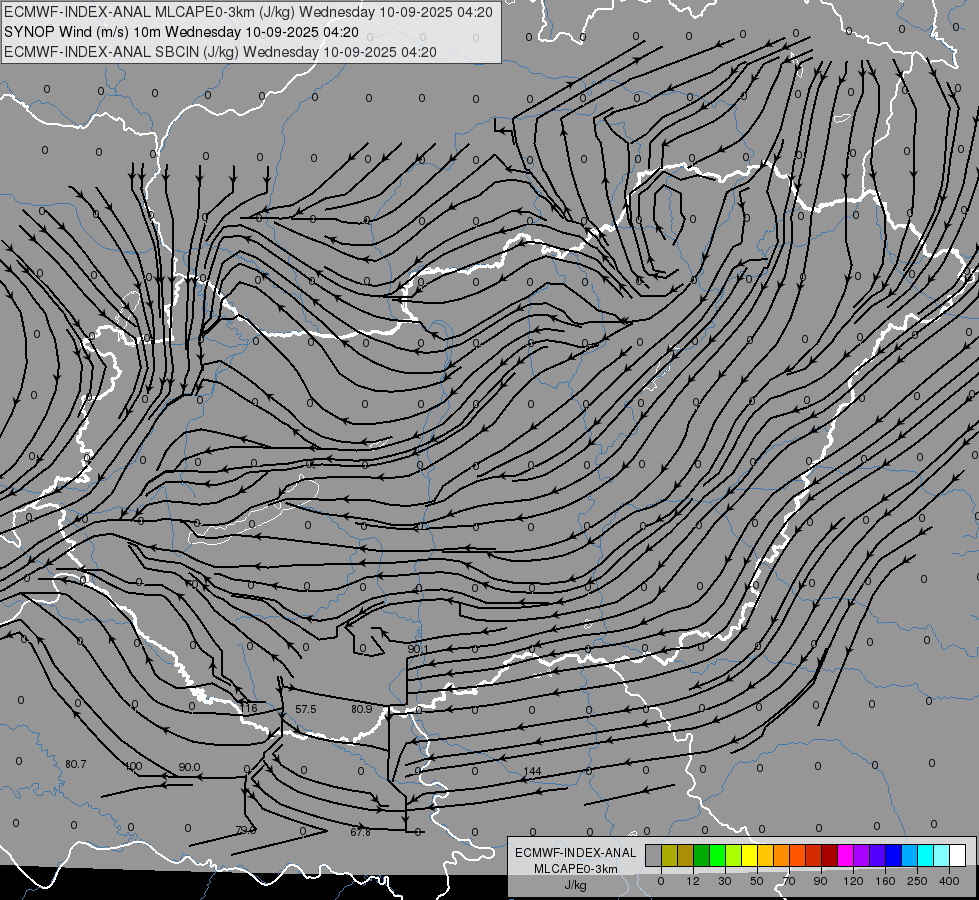This screenshot has height=900, width=979.
Task: Click the 100 value beside 90.0
Action: (x=134, y=766)
